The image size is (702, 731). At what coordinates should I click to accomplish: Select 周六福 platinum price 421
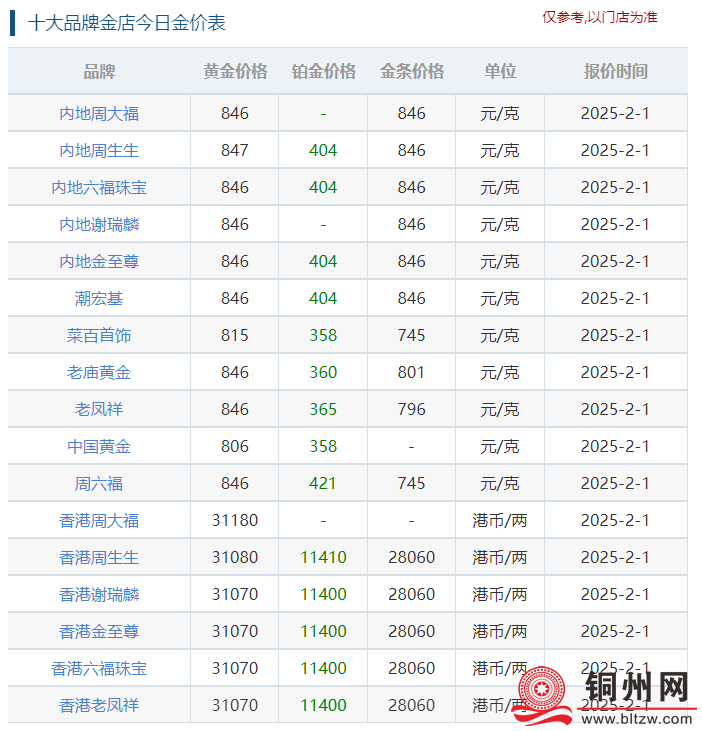click(x=323, y=483)
